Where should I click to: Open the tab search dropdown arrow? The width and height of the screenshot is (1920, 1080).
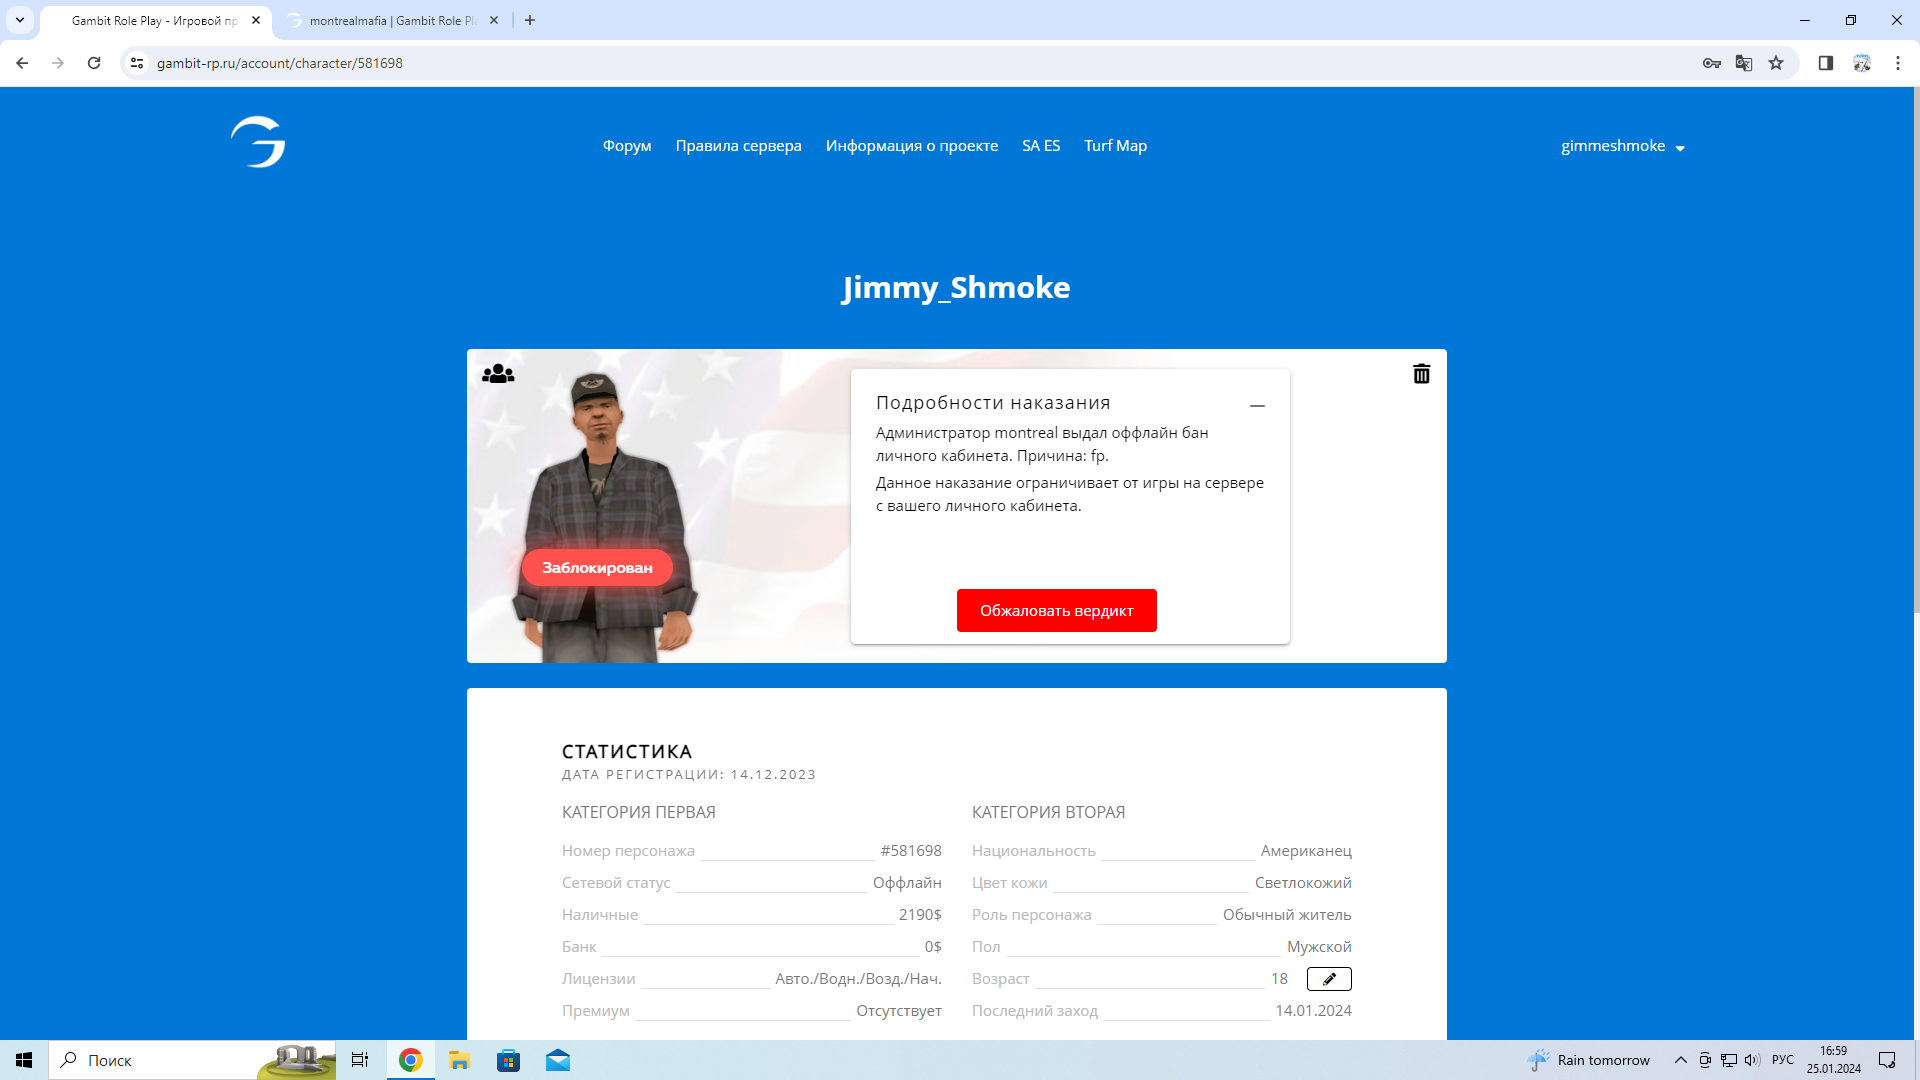[x=19, y=20]
